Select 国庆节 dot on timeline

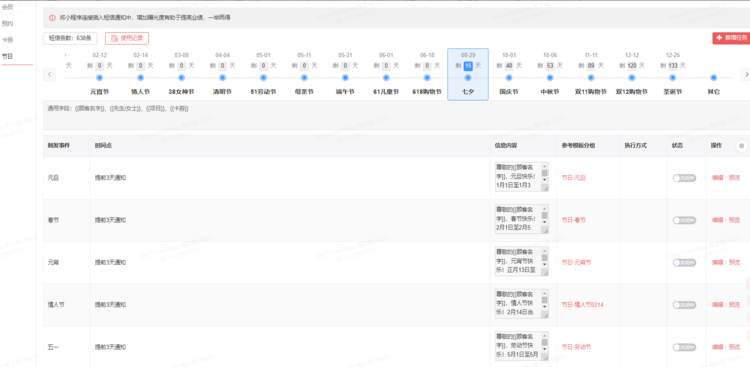pyautogui.click(x=509, y=78)
